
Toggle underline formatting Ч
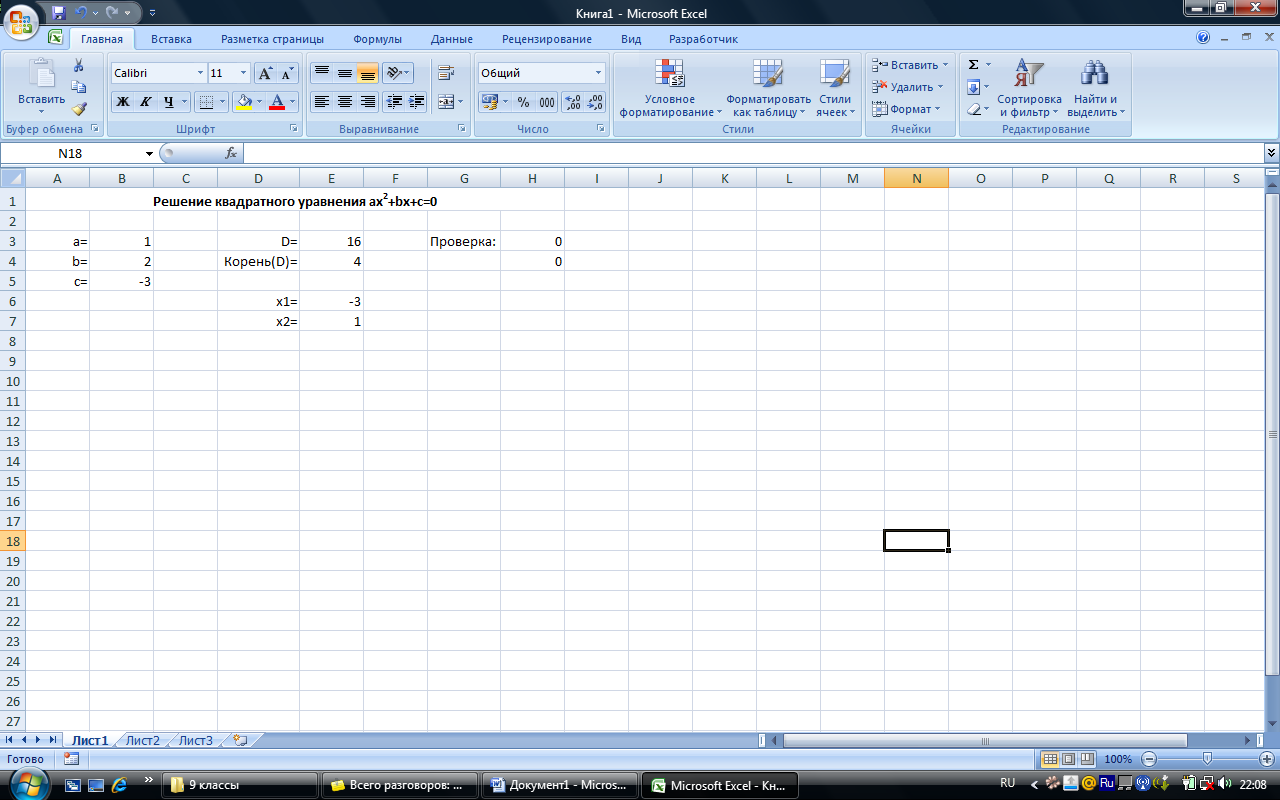click(169, 101)
